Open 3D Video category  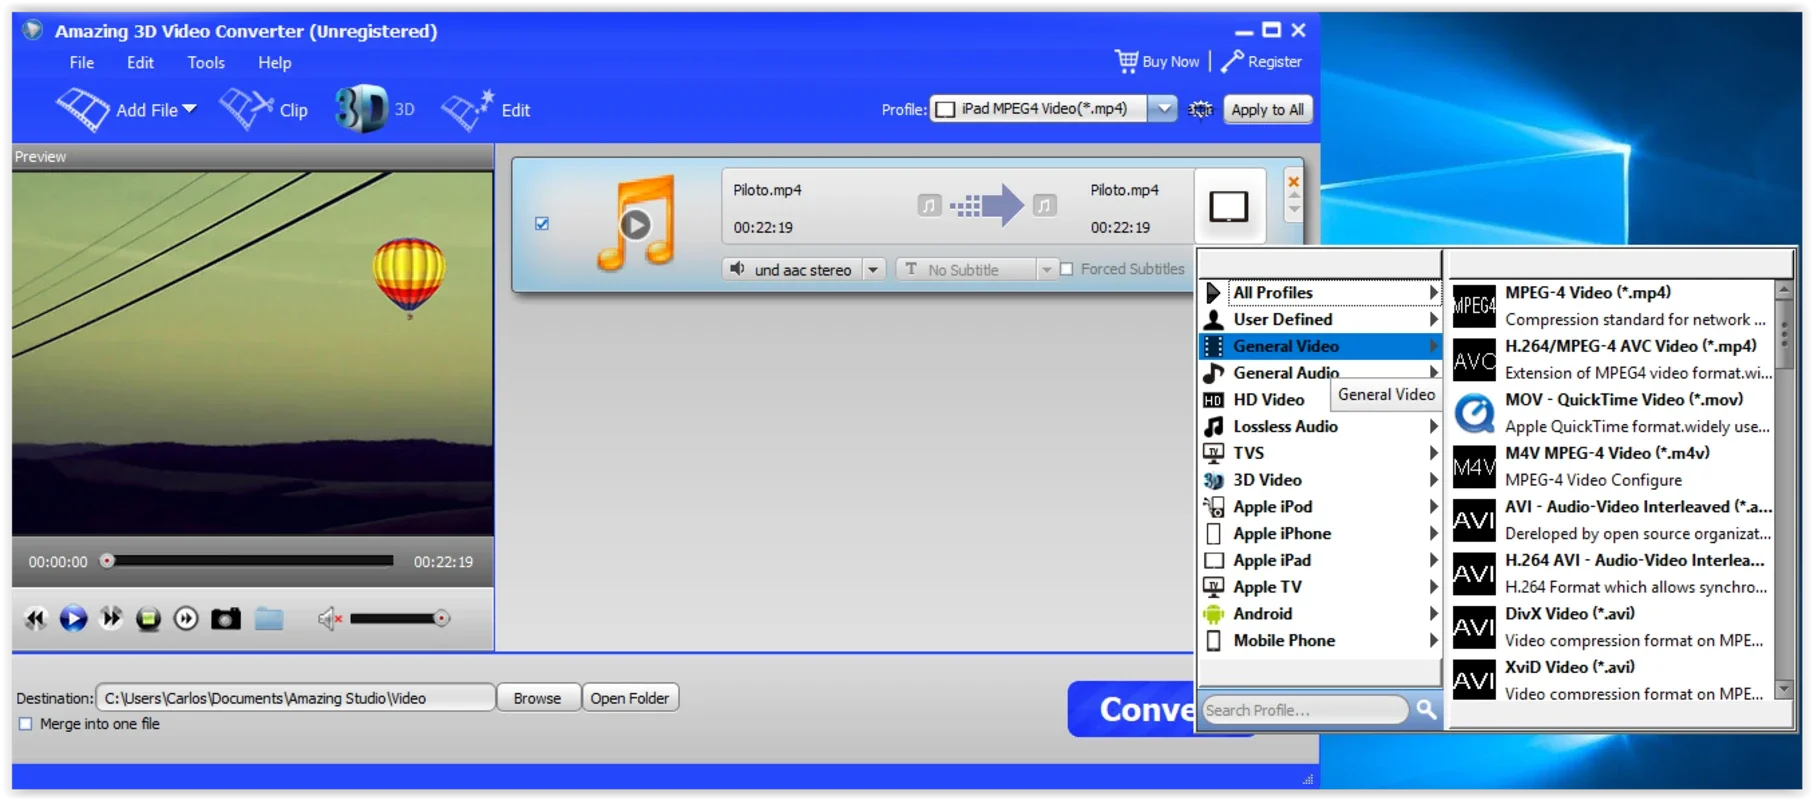tap(1320, 480)
